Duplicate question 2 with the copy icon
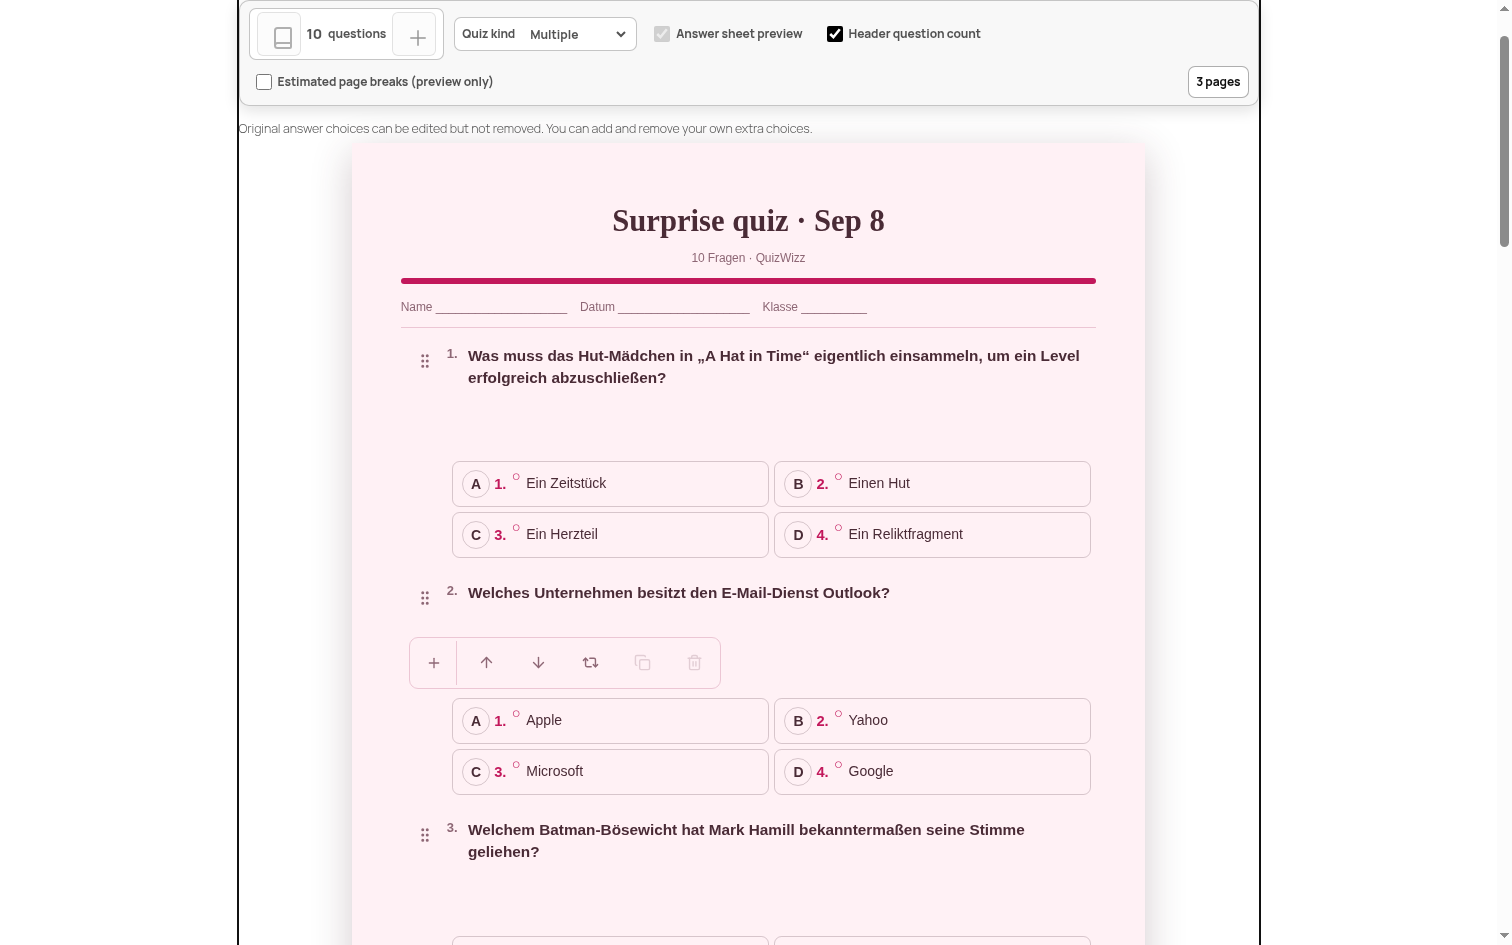Screen dimensions: 1512x945 pyautogui.click(x=642, y=663)
